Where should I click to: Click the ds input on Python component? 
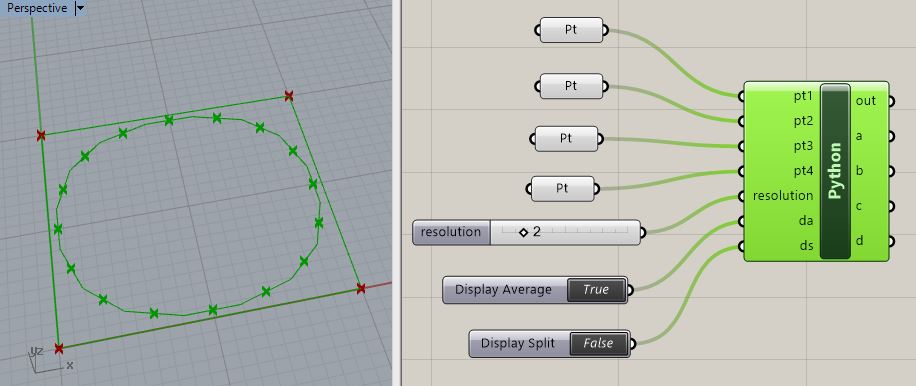point(806,246)
